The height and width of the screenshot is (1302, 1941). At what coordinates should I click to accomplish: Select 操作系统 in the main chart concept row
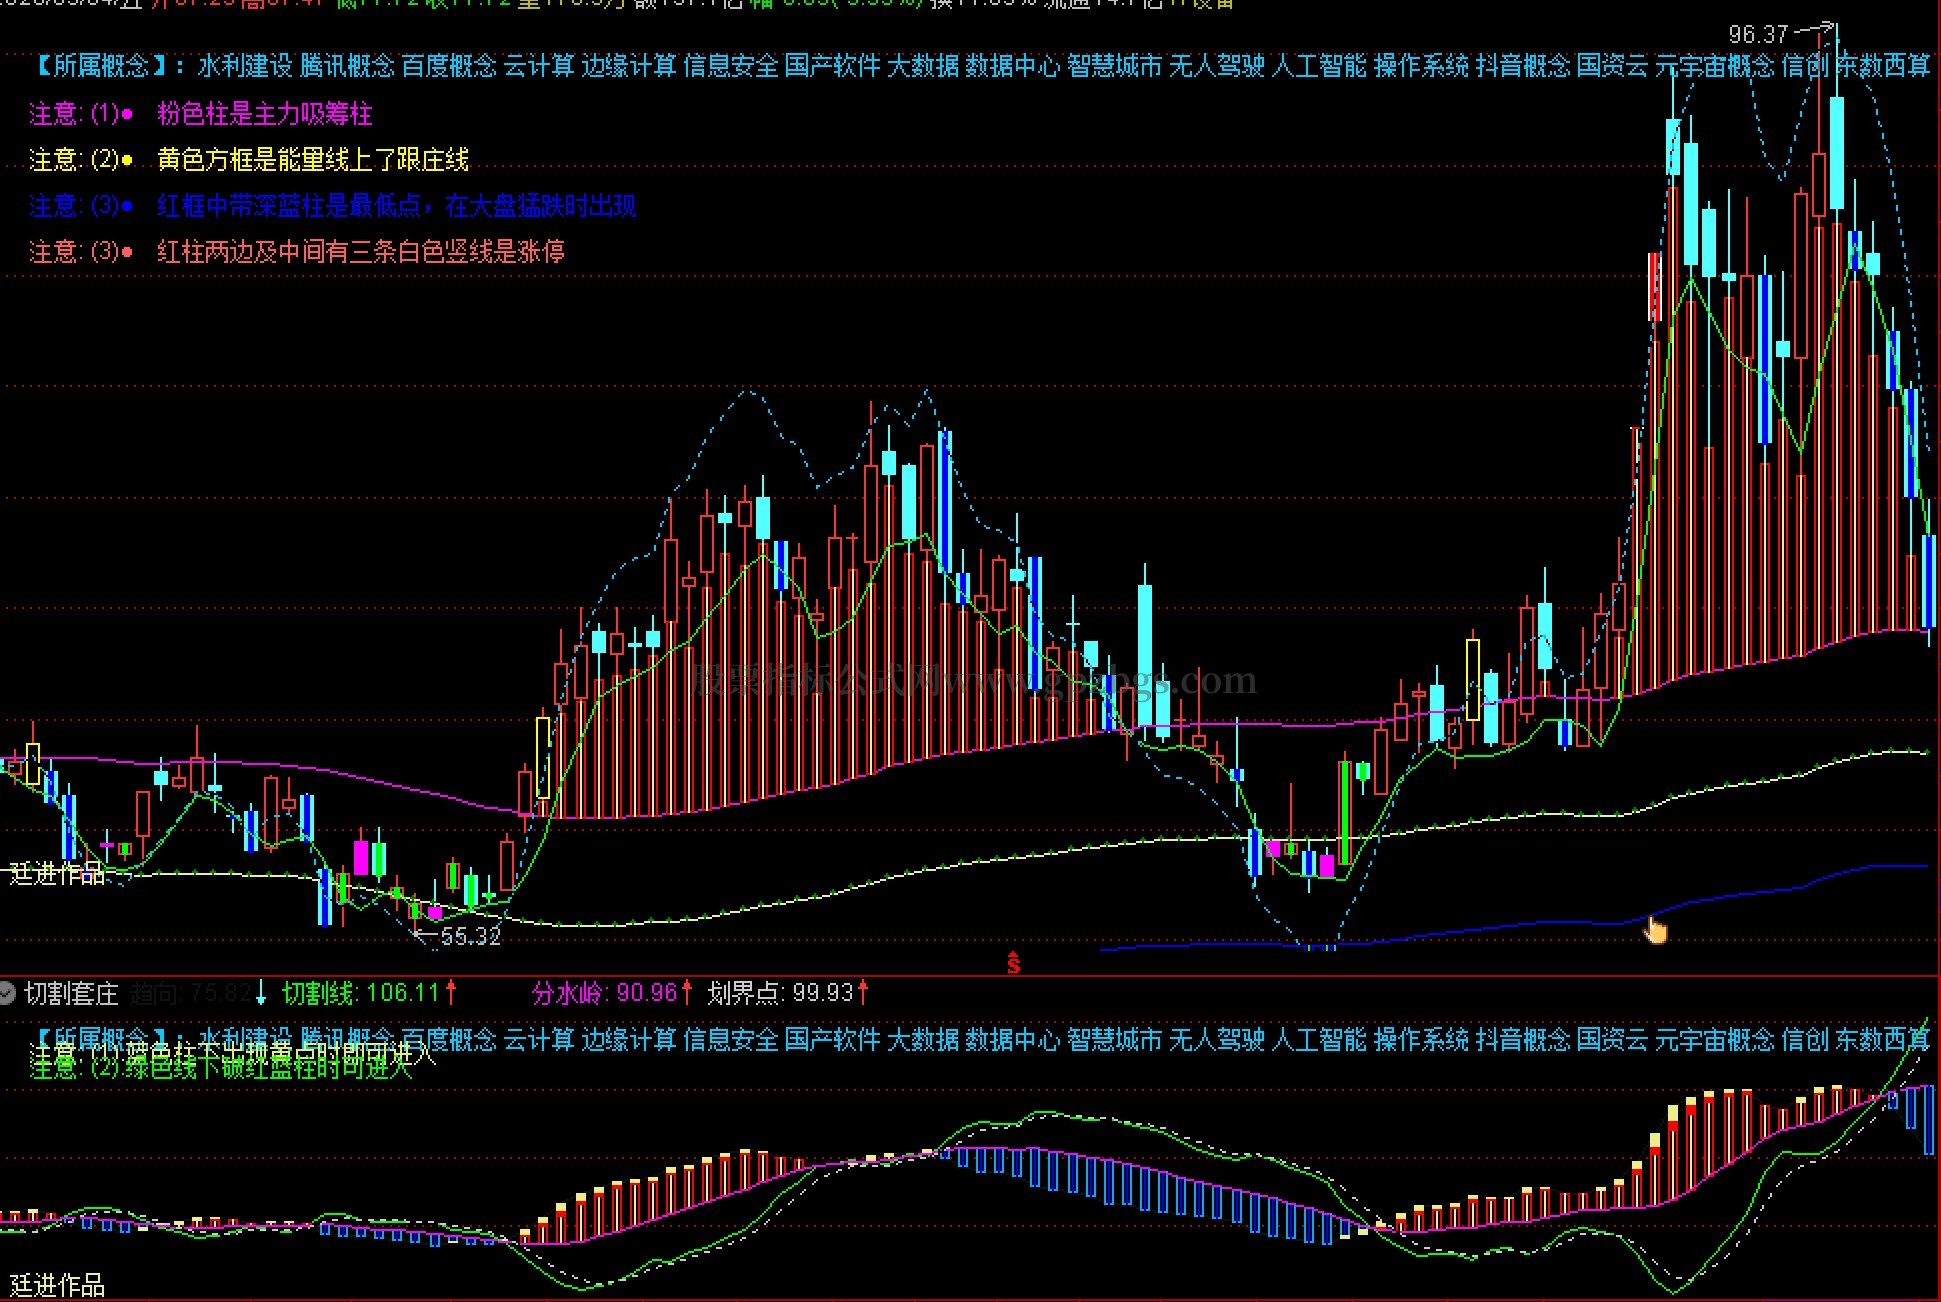pyautogui.click(x=1421, y=66)
